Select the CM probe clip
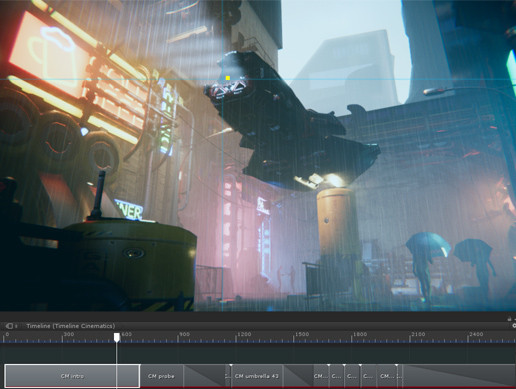Image resolution: width=516 pixels, height=389 pixels. [161, 376]
